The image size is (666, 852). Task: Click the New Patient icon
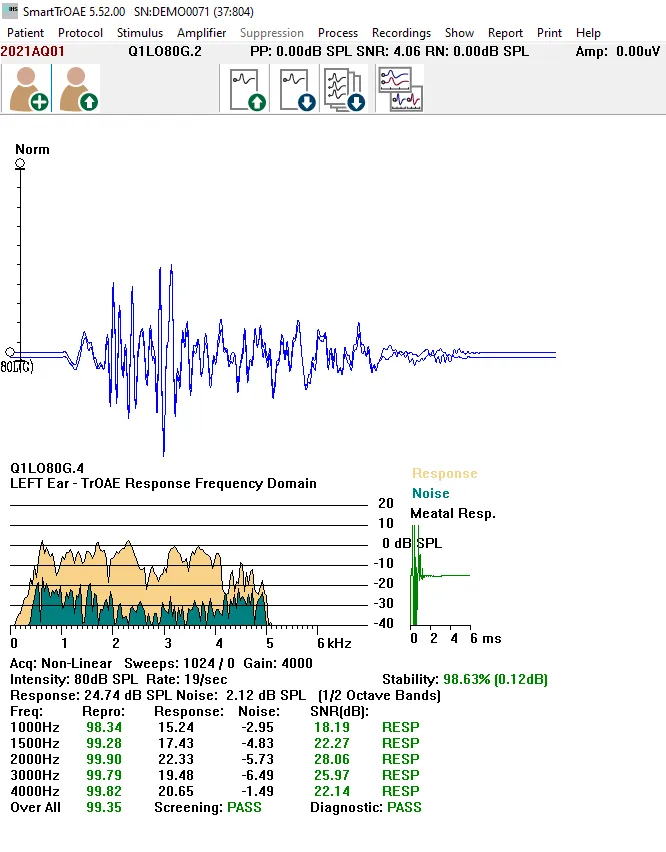tap(27, 89)
